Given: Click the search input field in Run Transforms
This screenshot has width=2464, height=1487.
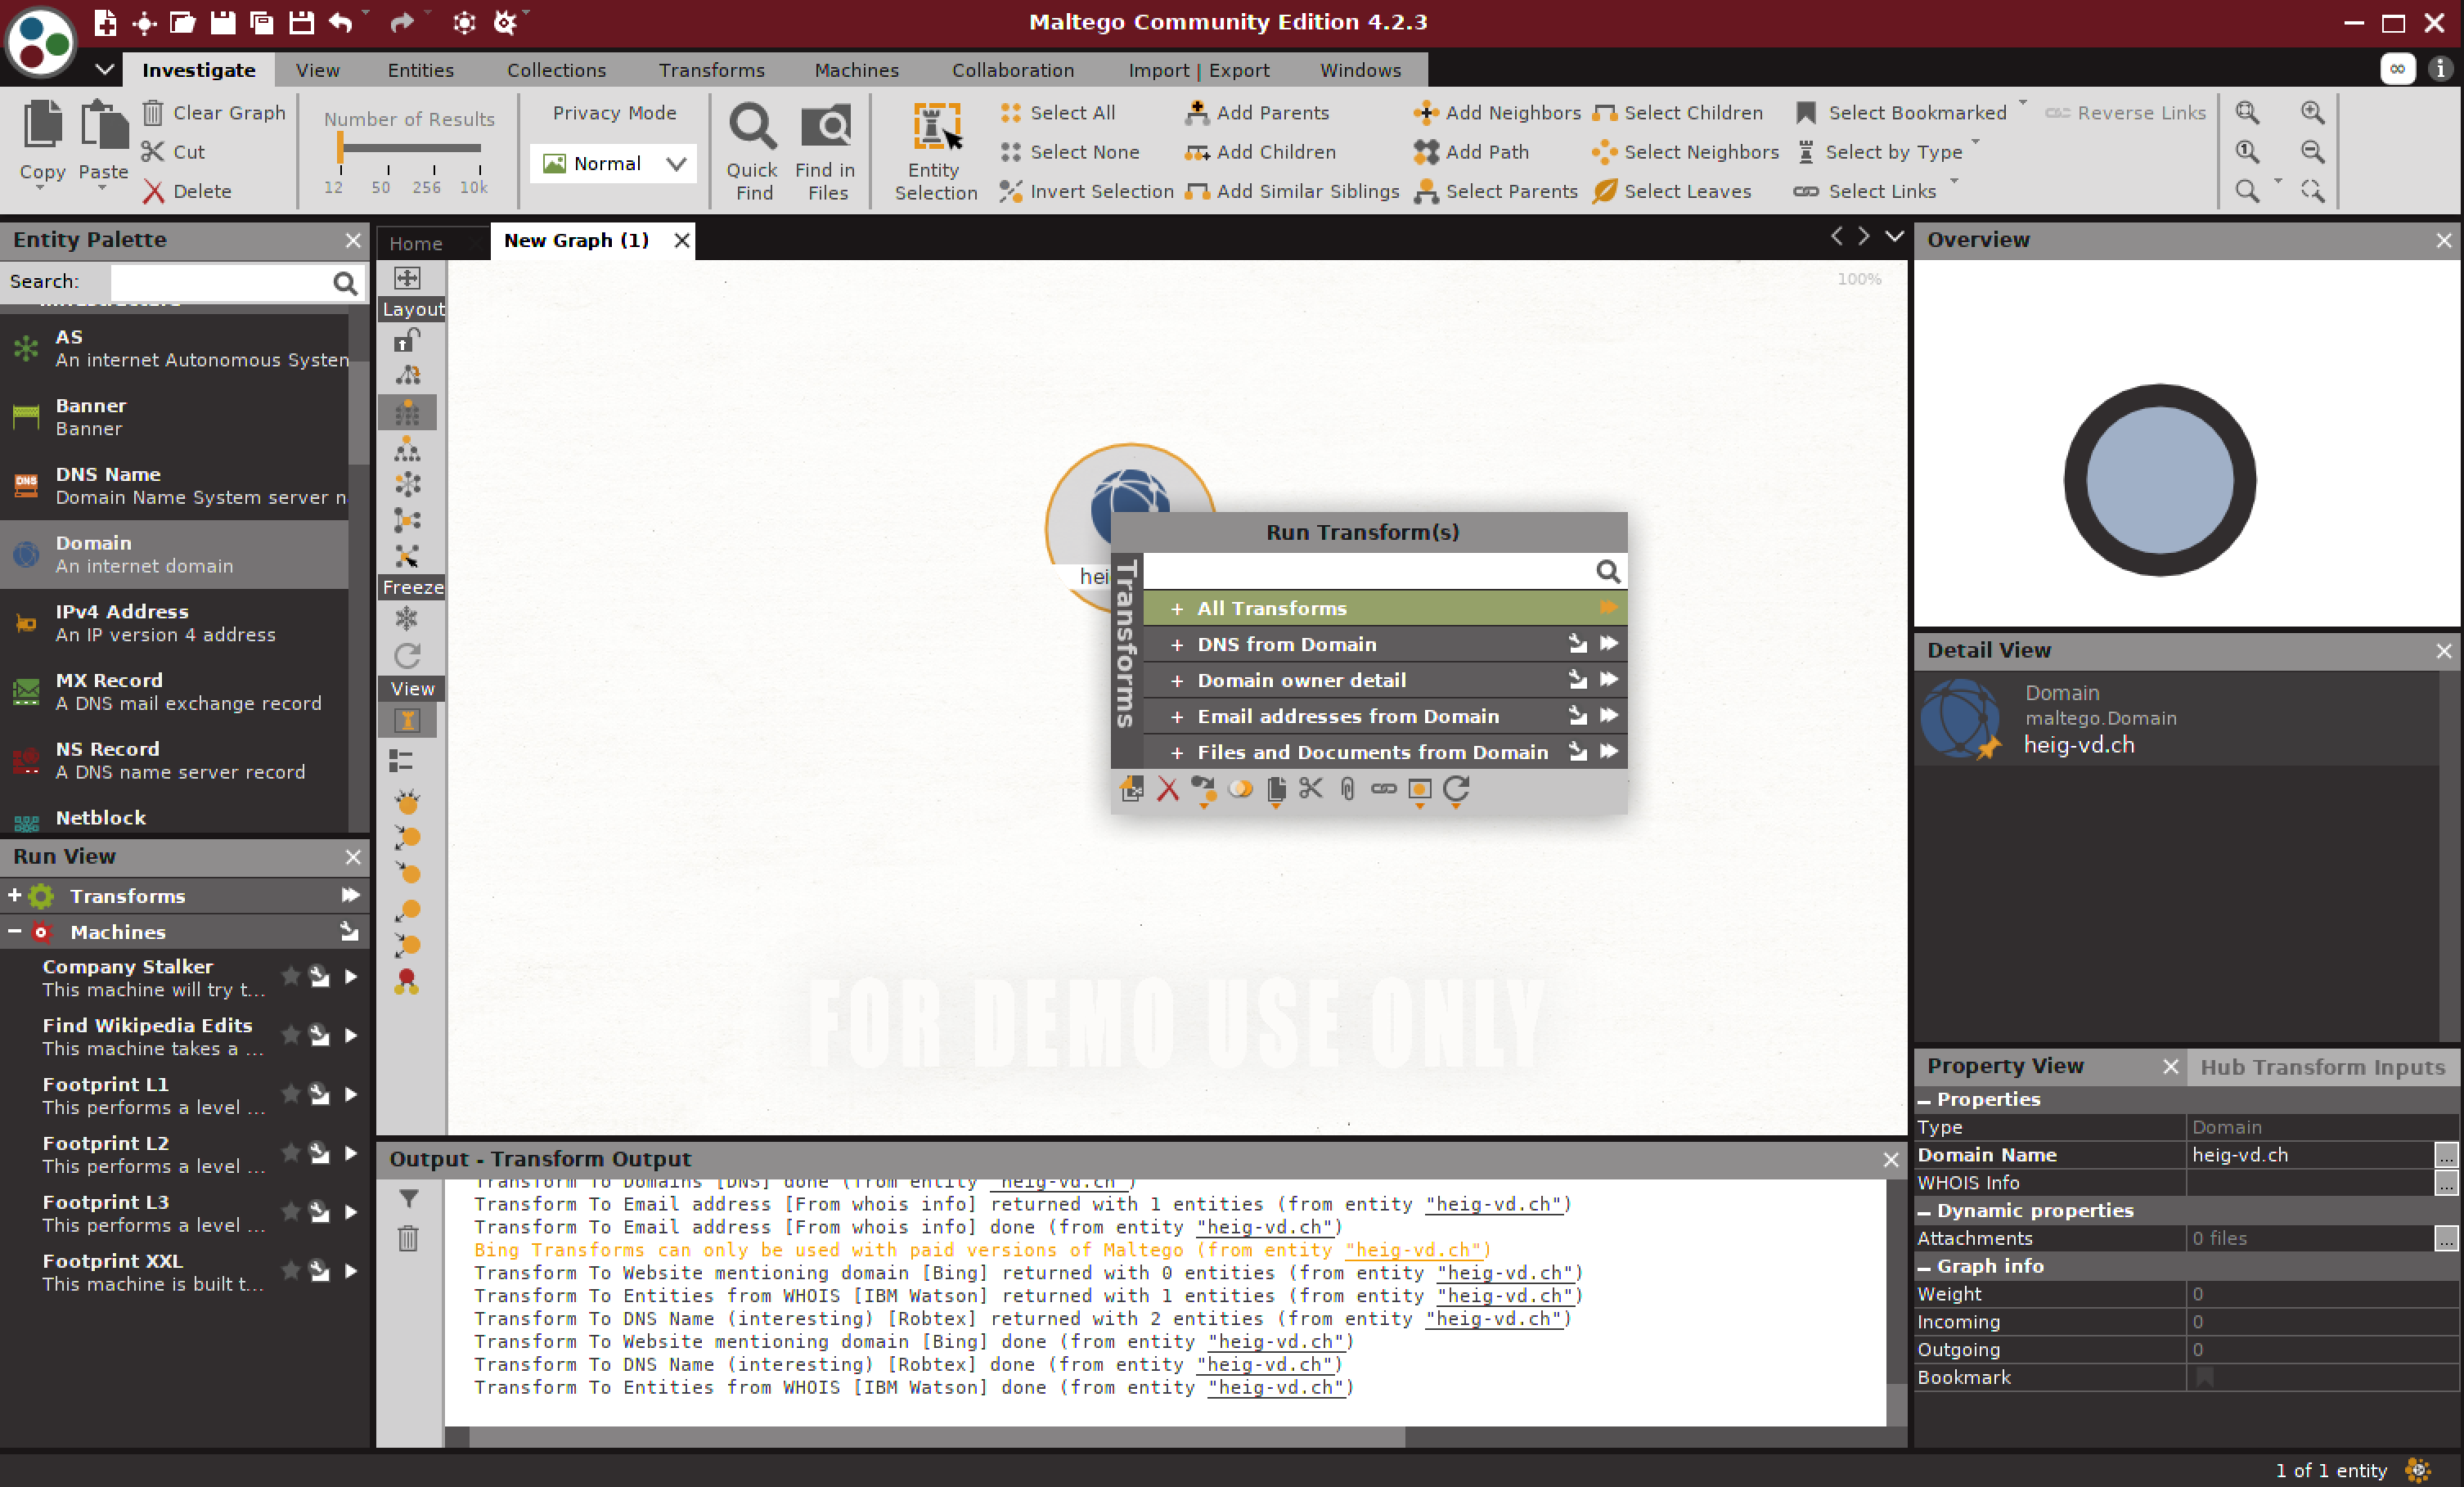Looking at the screenshot, I should pos(1374,570).
